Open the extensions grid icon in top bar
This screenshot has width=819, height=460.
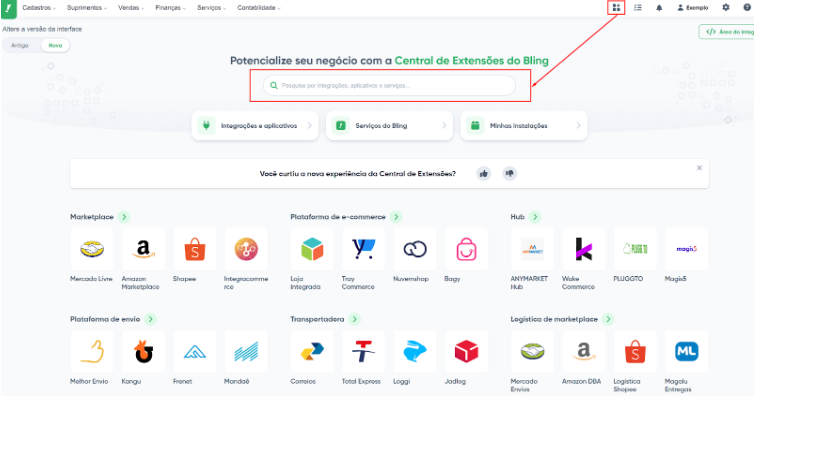pos(616,7)
